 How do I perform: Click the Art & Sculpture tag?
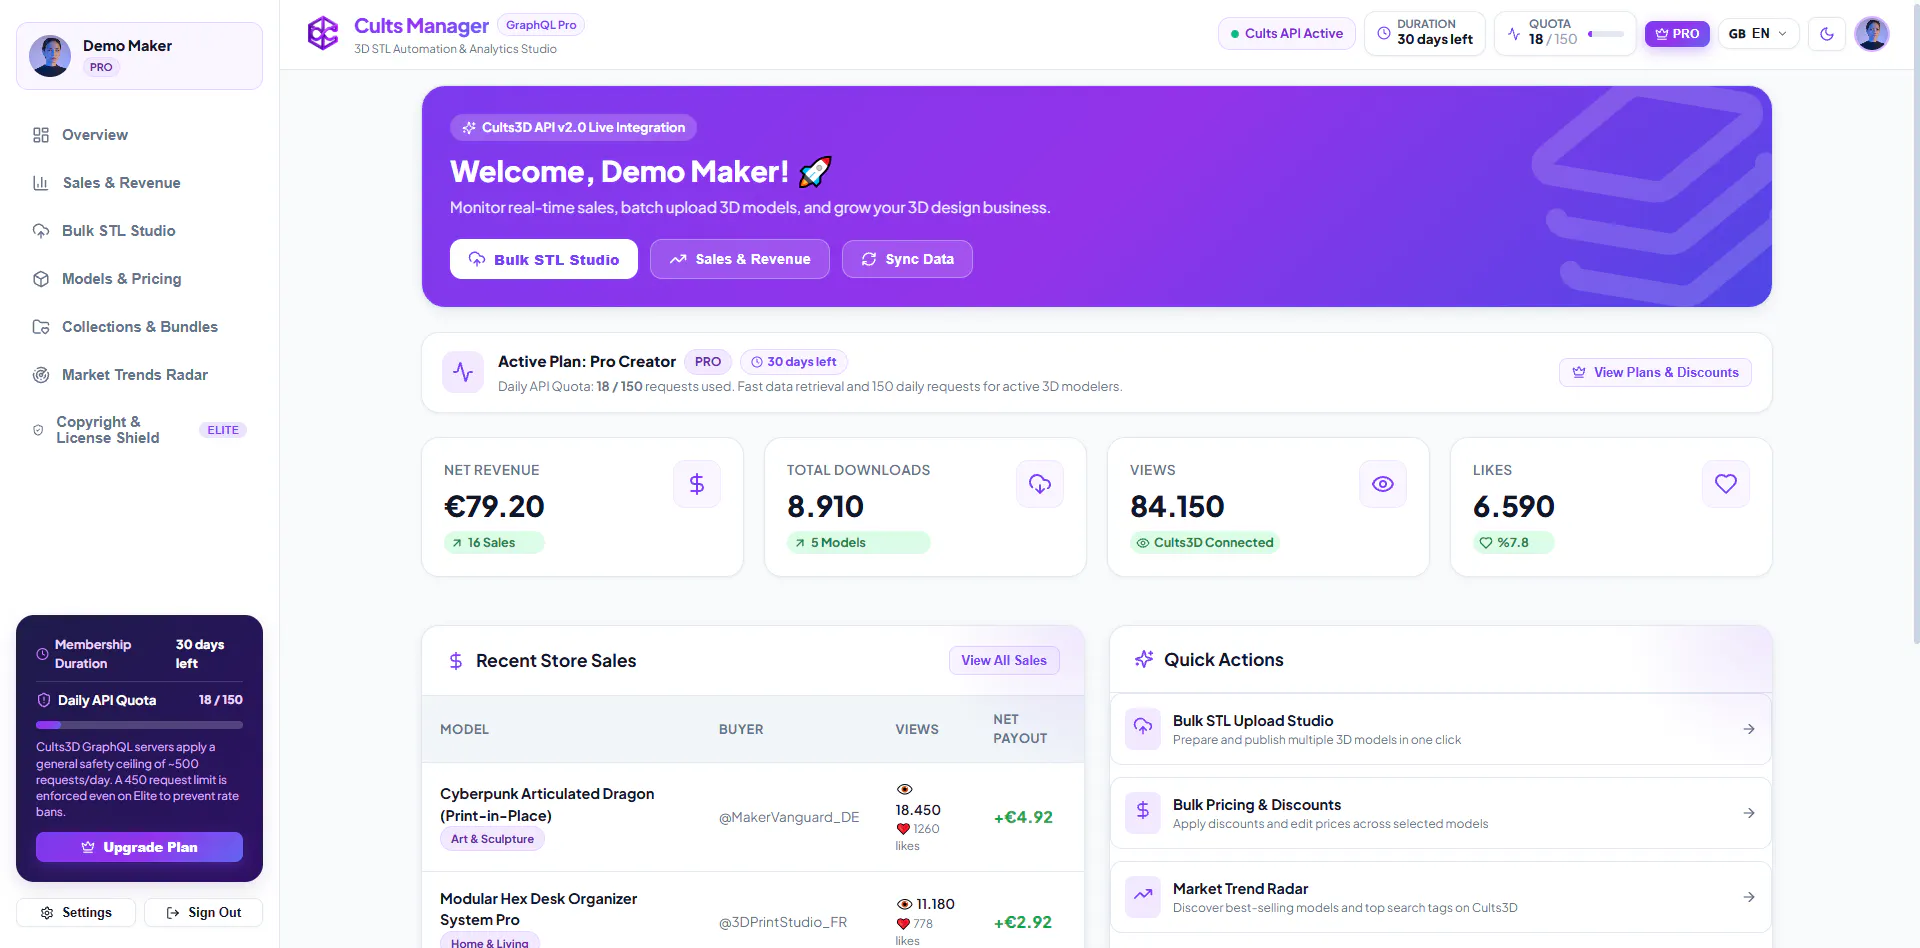coord(492,839)
